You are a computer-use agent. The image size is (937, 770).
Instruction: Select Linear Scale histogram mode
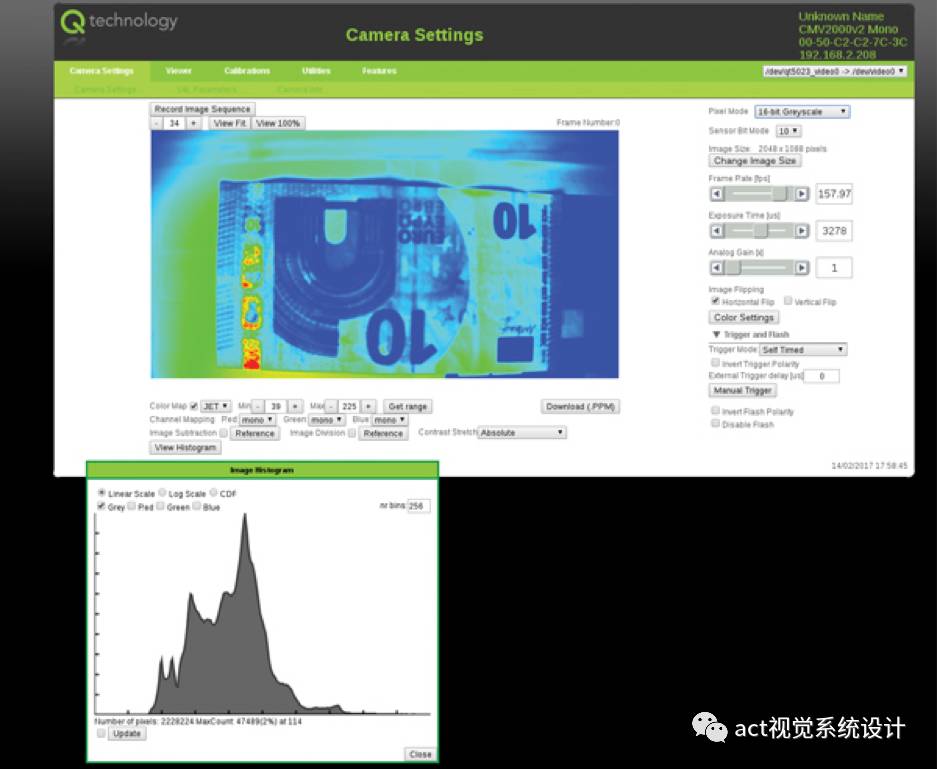click(x=102, y=493)
